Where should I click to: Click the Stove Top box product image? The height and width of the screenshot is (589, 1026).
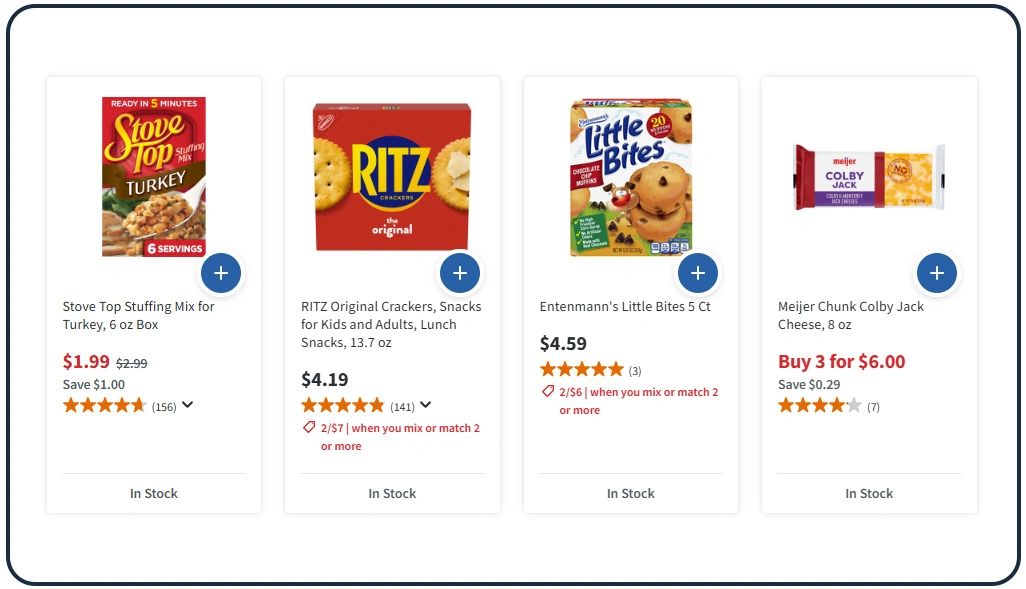[154, 176]
